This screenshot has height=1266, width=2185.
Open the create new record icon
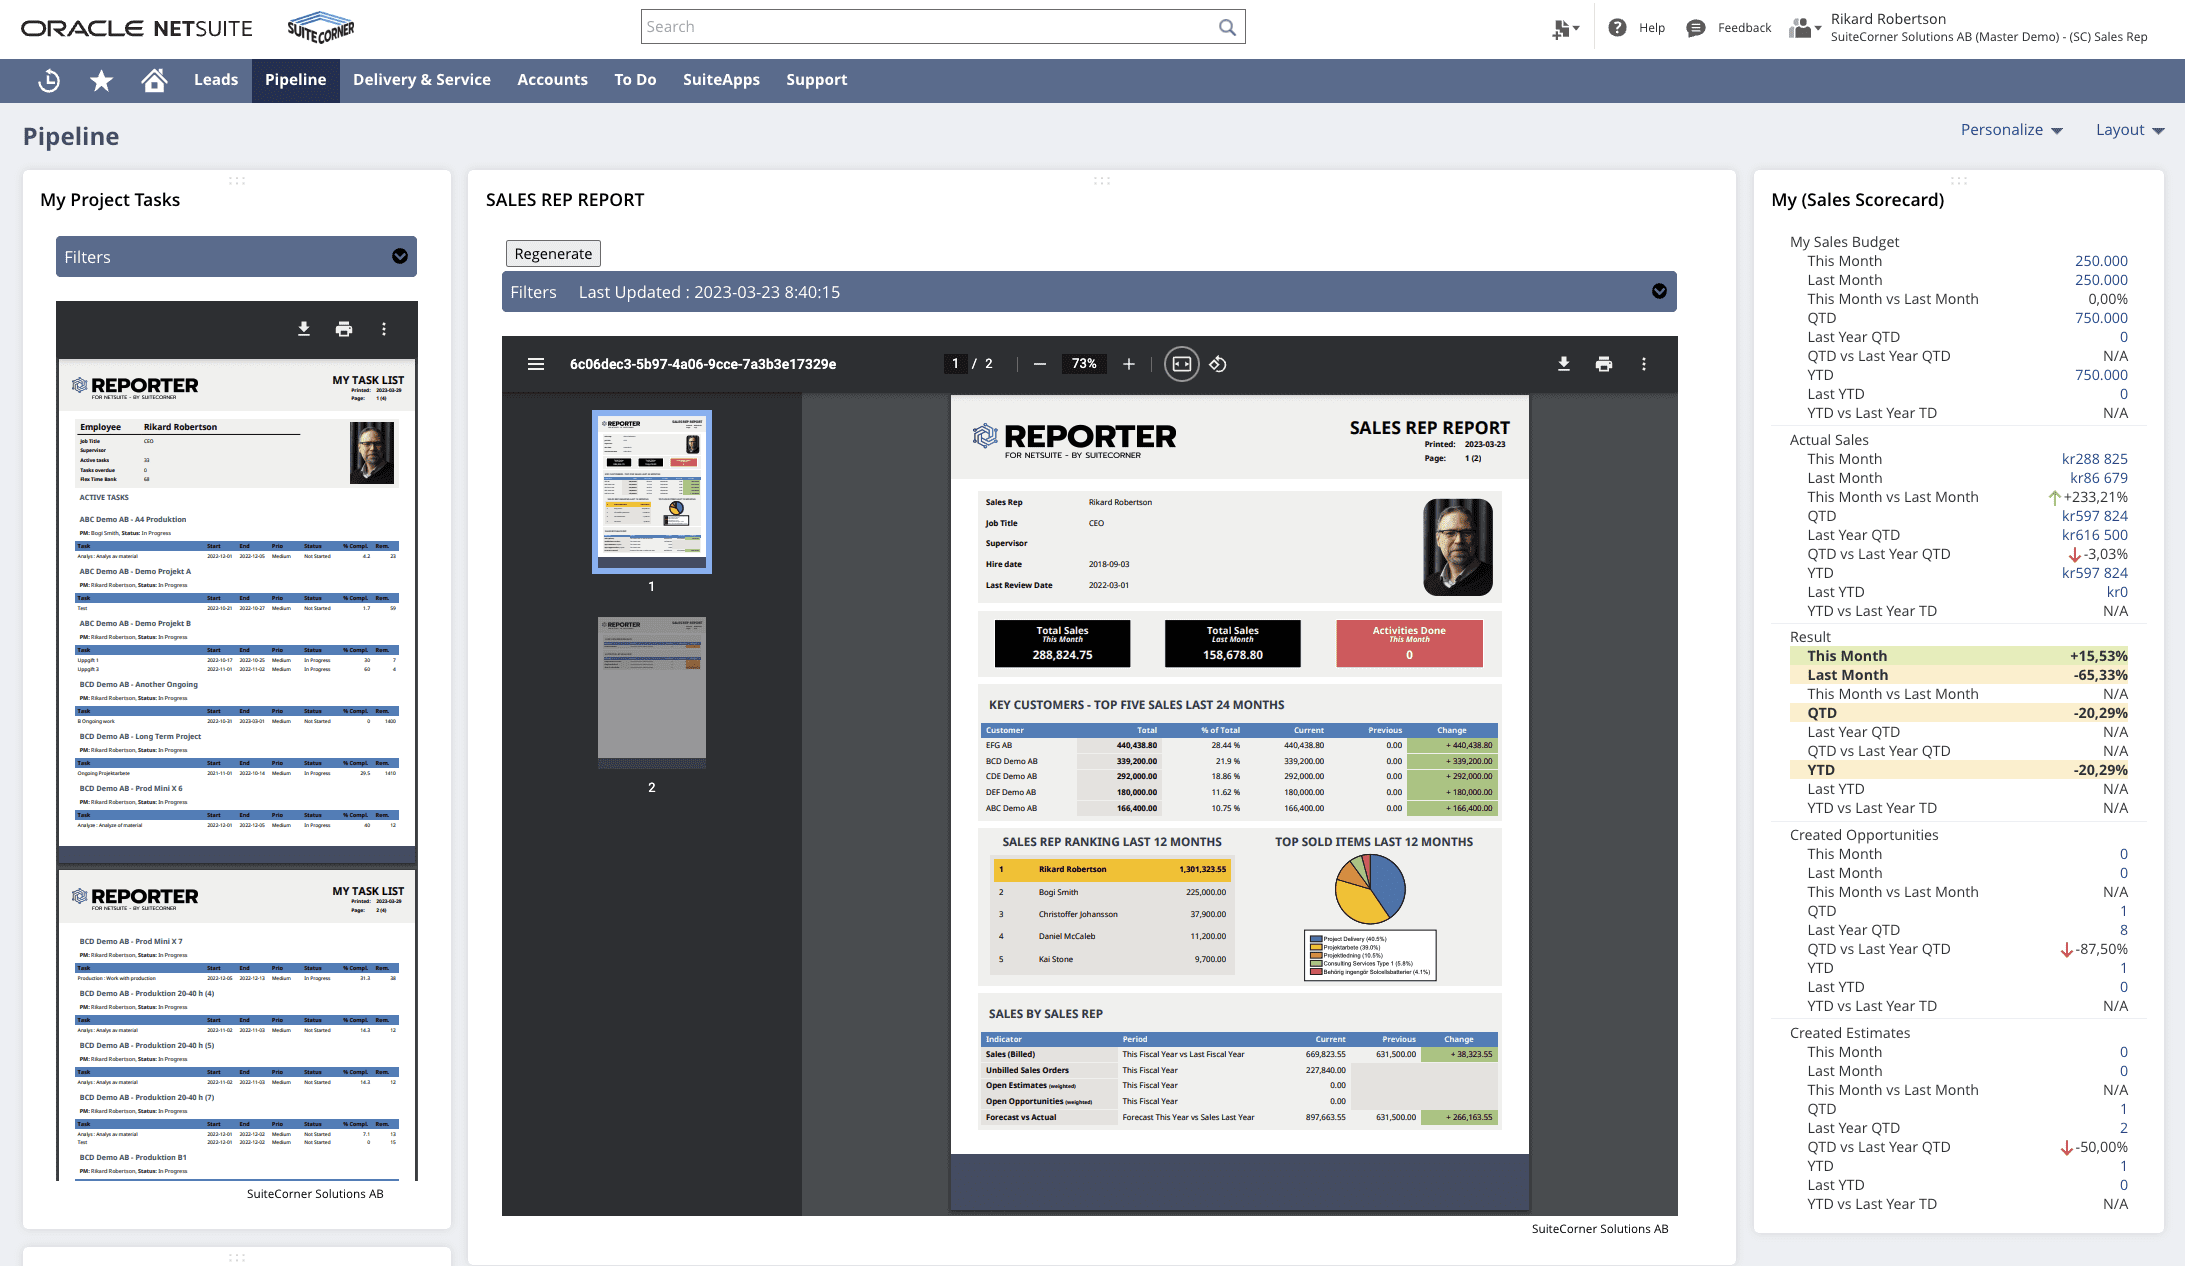coord(1564,29)
